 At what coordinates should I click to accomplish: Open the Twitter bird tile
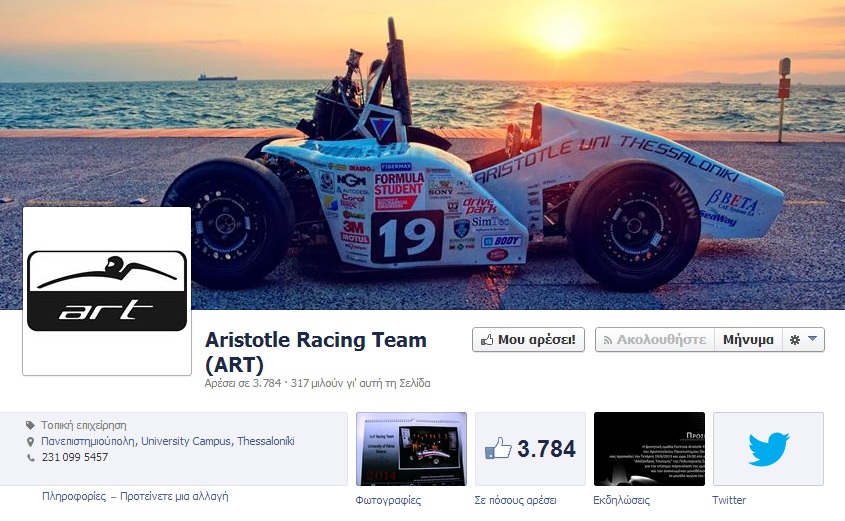768,449
